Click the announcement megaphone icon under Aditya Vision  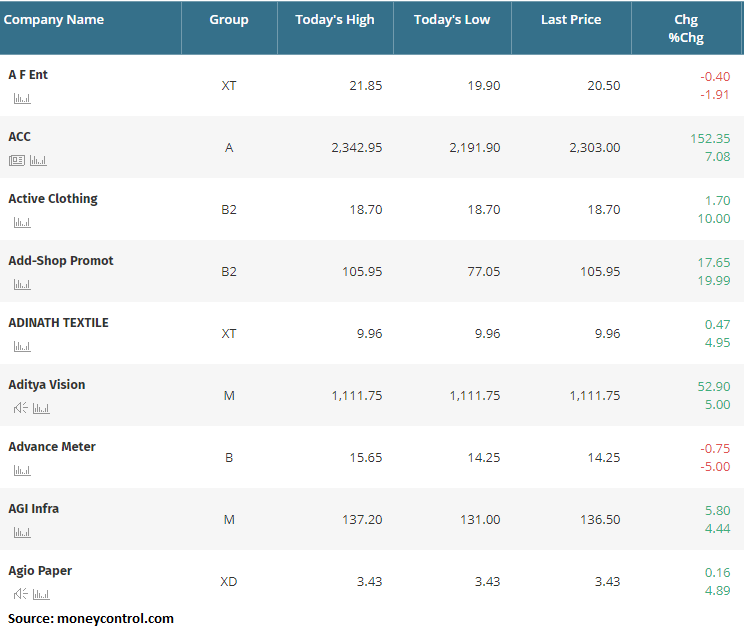20,408
